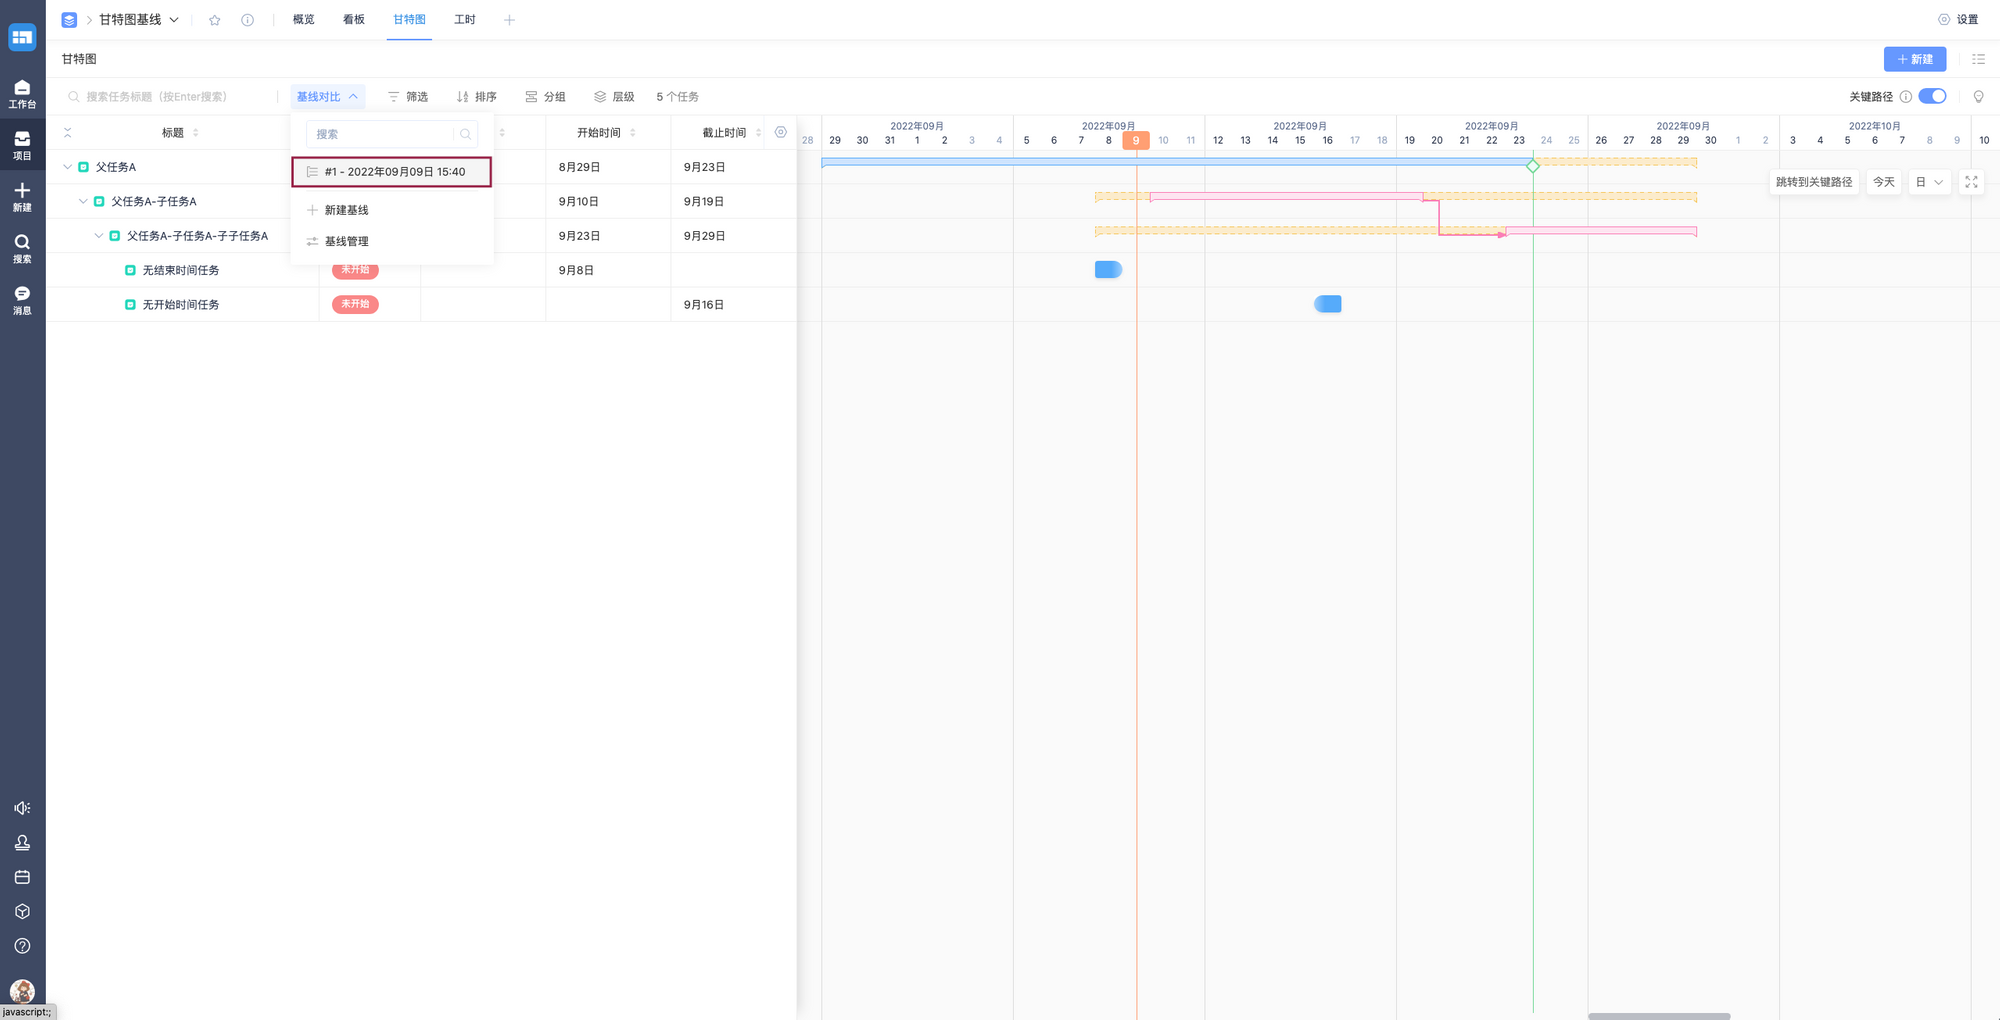This screenshot has height=1020, width=2000.
Task: Click the lightbulb hint icon
Action: (x=1978, y=97)
